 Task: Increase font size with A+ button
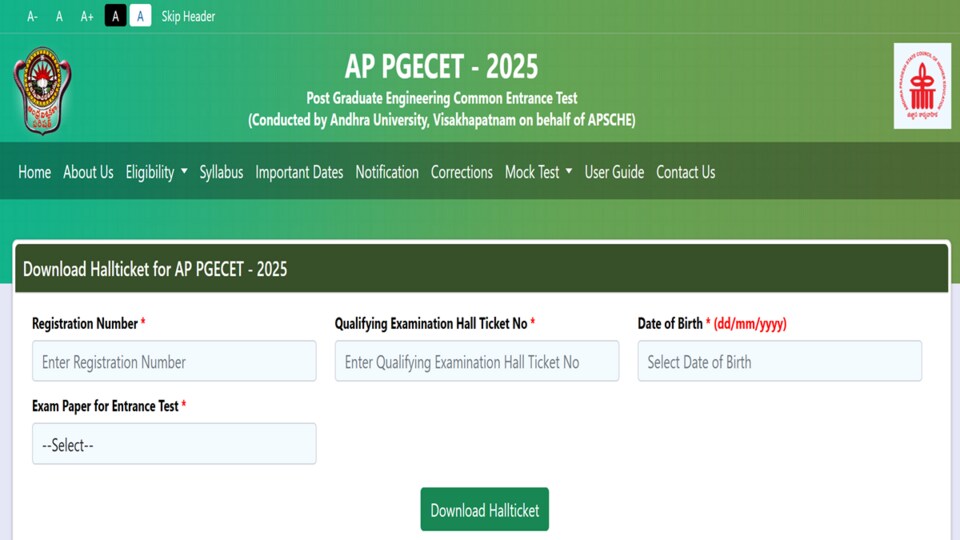(x=87, y=17)
